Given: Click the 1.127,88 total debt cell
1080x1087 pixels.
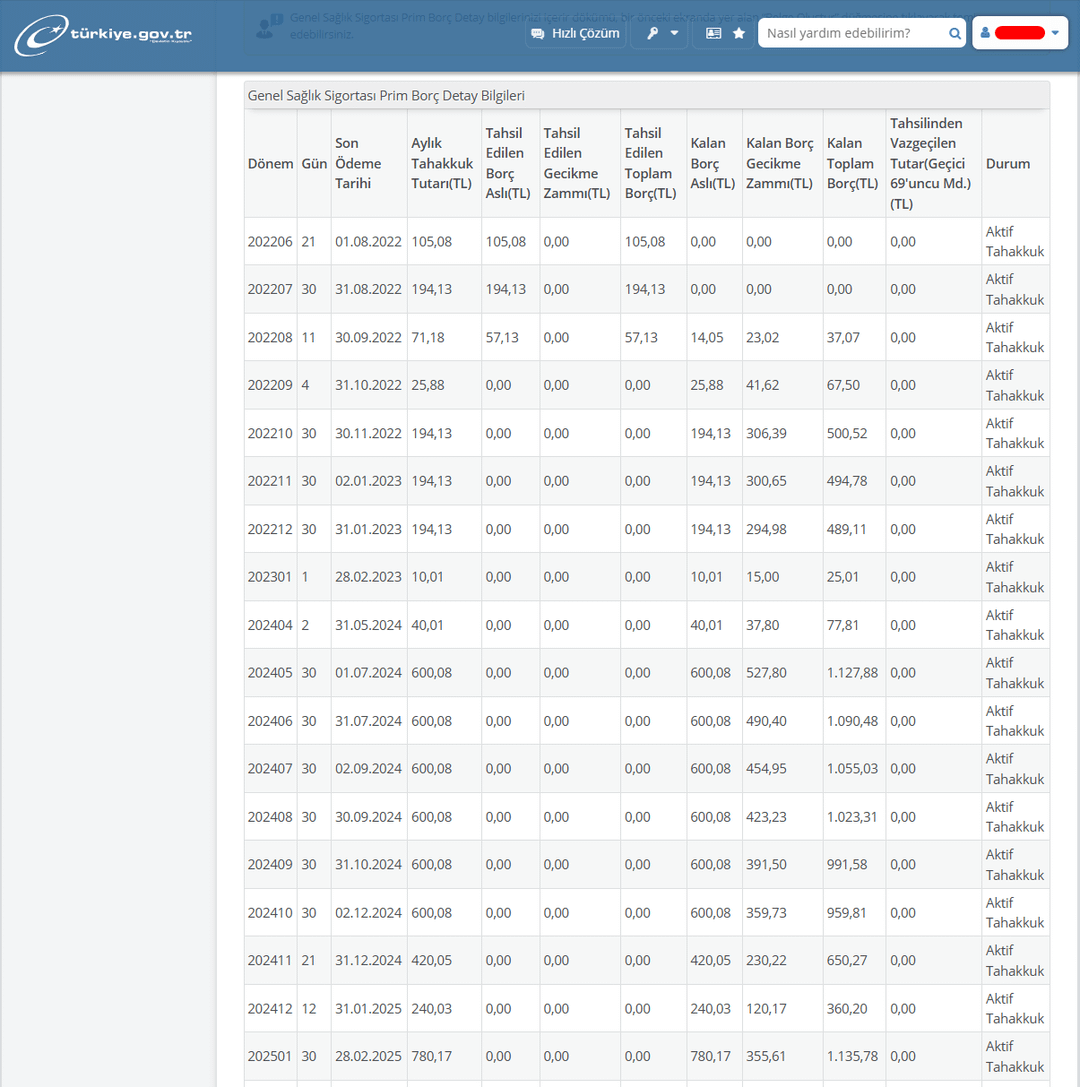Looking at the screenshot, I should tap(852, 673).
